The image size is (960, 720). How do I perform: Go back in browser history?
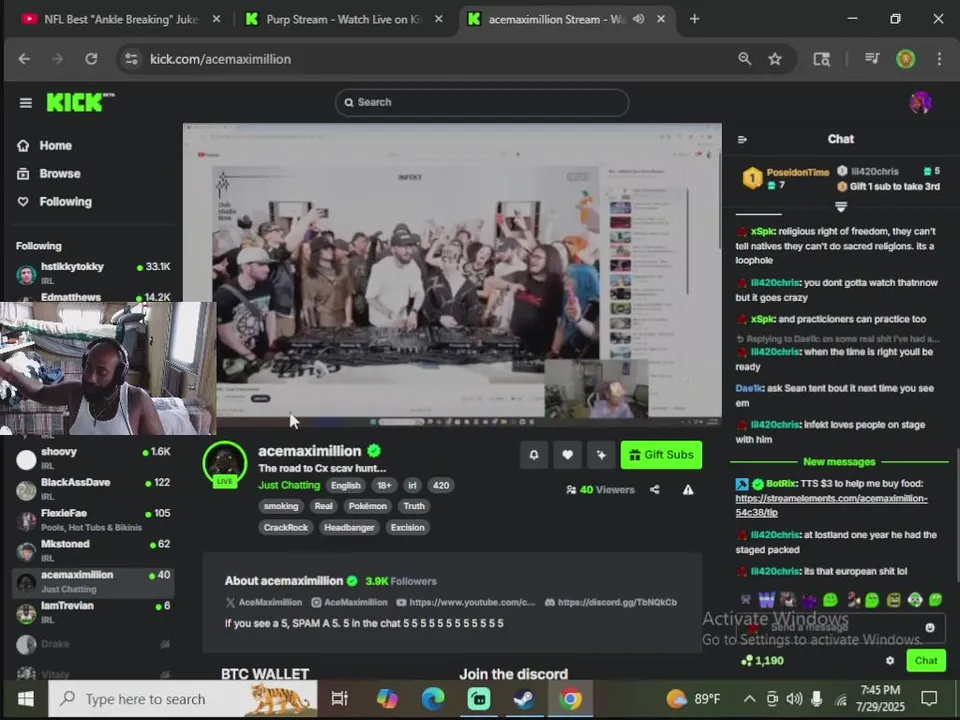[x=24, y=59]
